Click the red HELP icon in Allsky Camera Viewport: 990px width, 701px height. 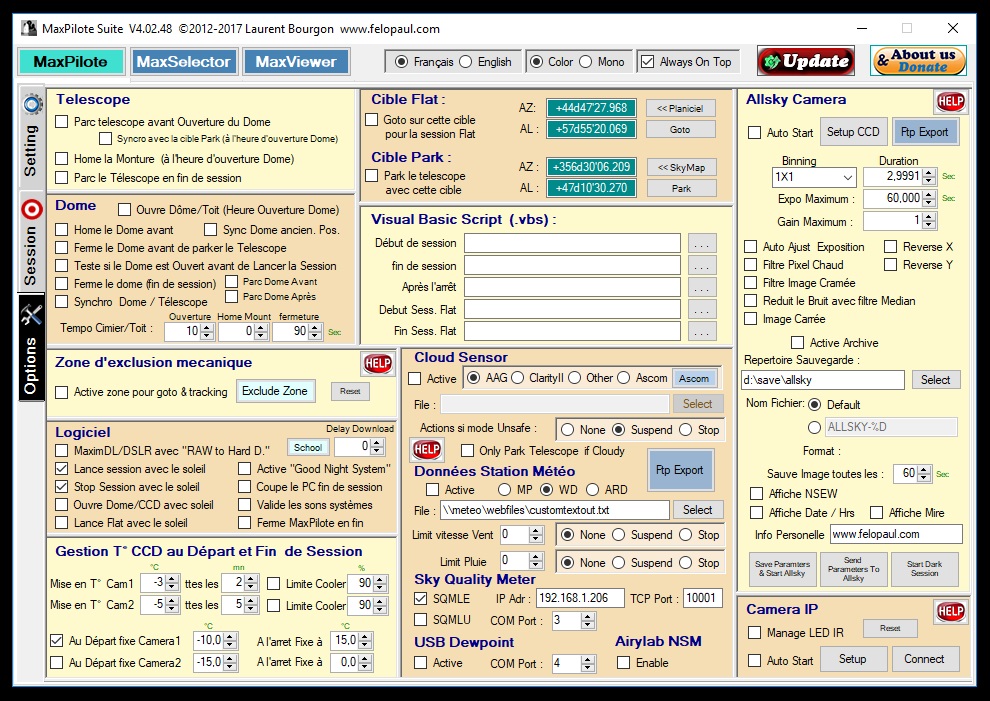pos(950,102)
